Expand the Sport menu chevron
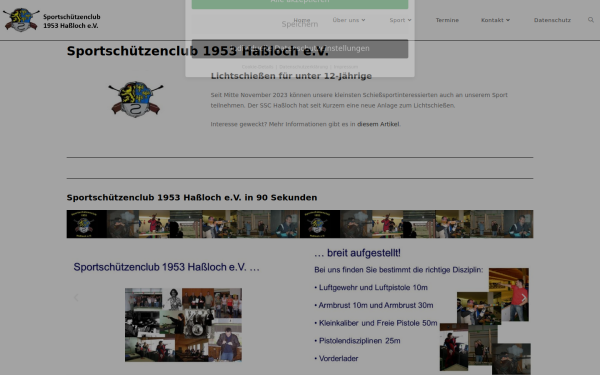Image resolution: width=600 pixels, height=375 pixels. click(x=409, y=20)
